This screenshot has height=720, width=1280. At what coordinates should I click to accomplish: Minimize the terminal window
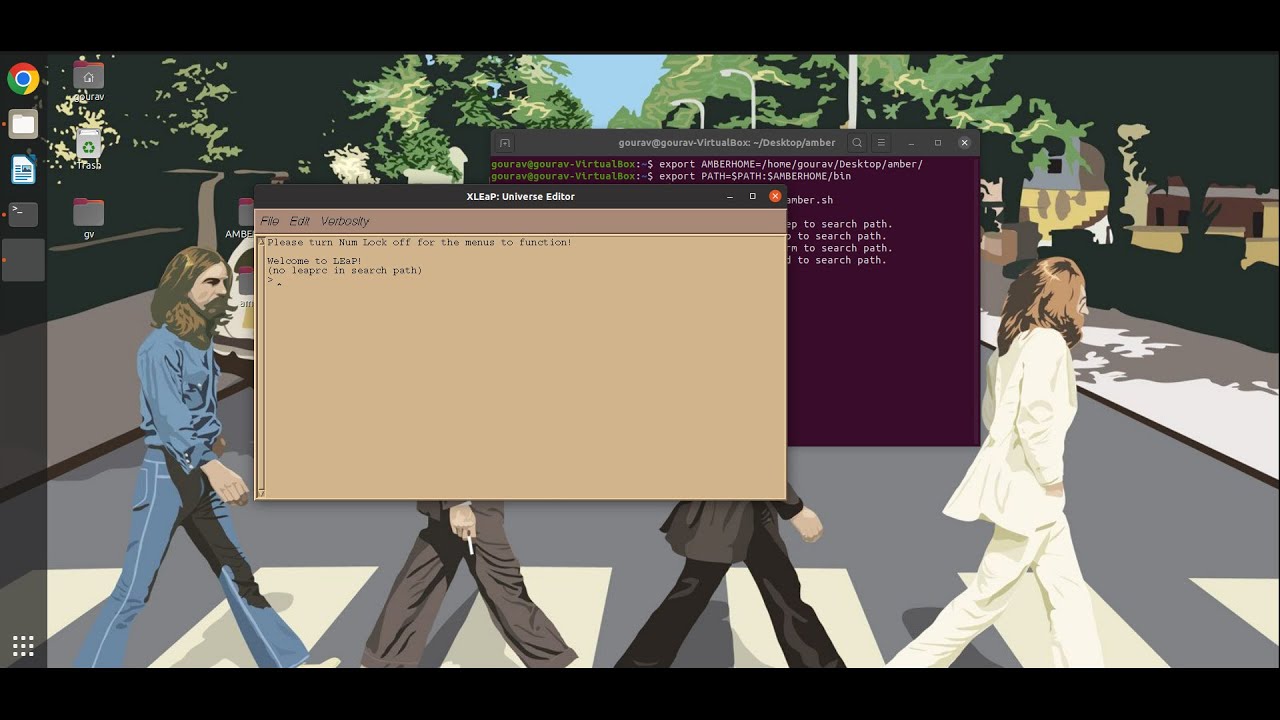[x=911, y=143]
